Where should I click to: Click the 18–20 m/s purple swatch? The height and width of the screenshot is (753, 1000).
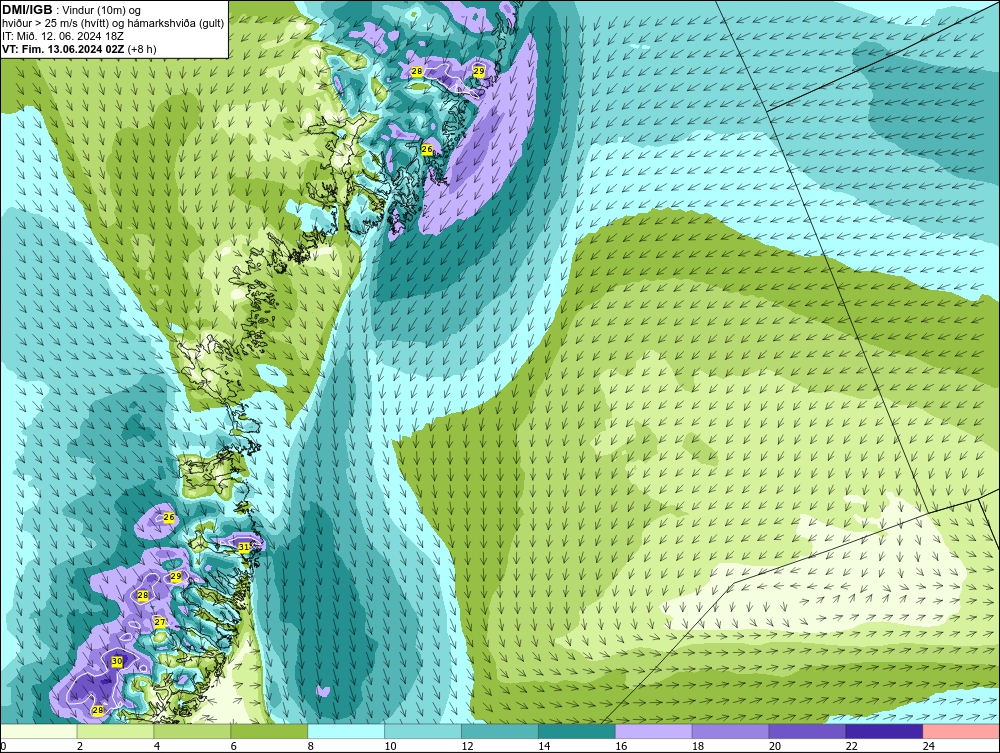730,731
